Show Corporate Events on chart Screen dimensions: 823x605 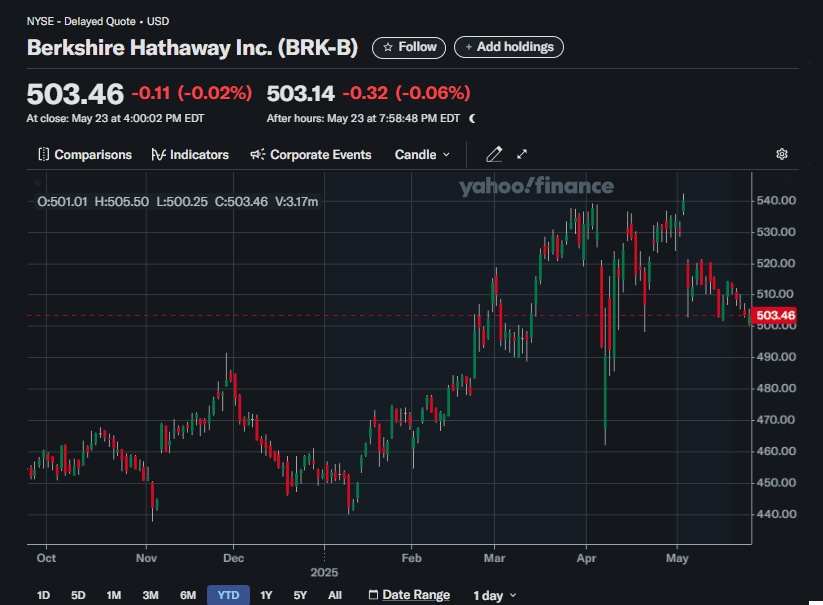[x=310, y=155]
